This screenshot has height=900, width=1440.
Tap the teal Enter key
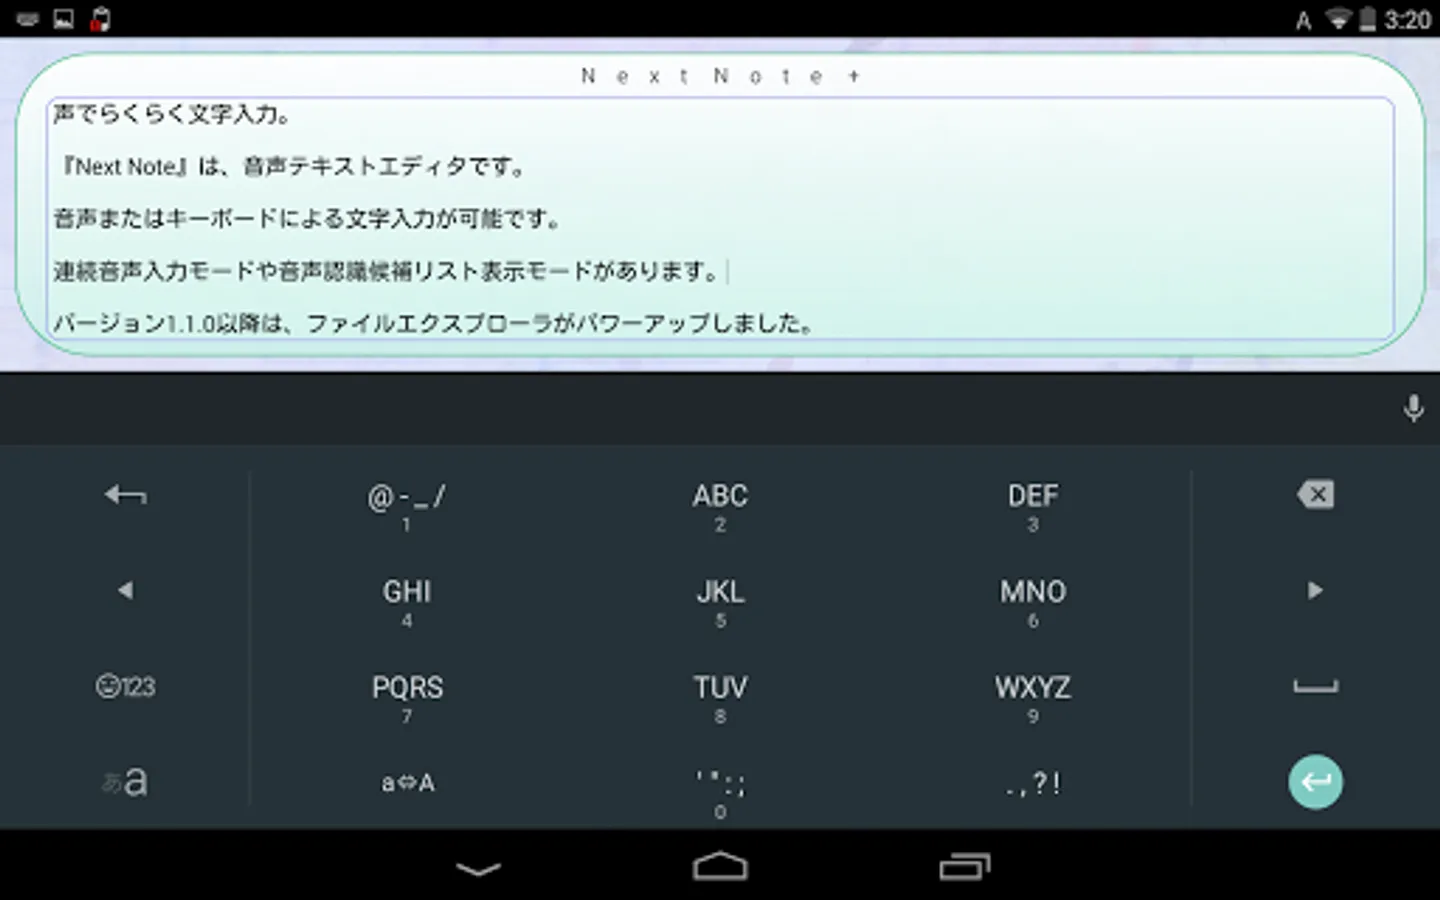(1315, 782)
